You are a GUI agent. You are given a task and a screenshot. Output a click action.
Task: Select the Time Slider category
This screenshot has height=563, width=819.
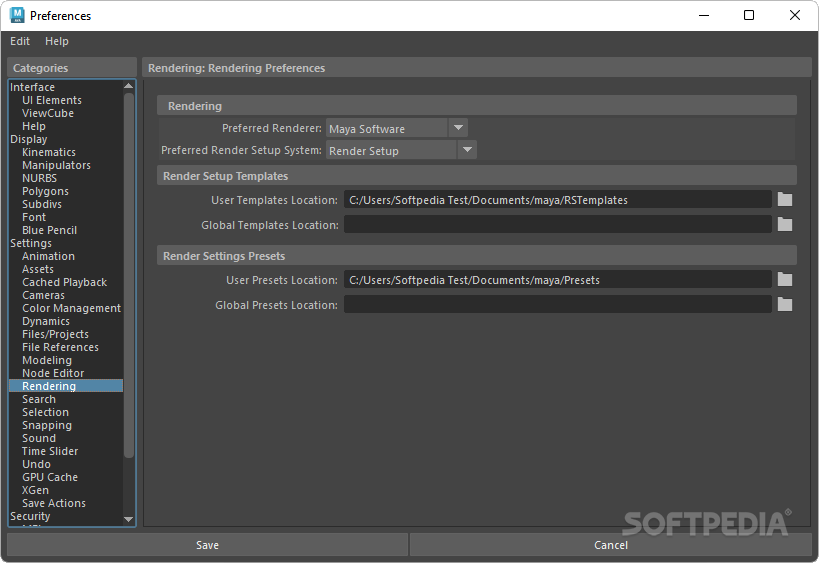[50, 451]
